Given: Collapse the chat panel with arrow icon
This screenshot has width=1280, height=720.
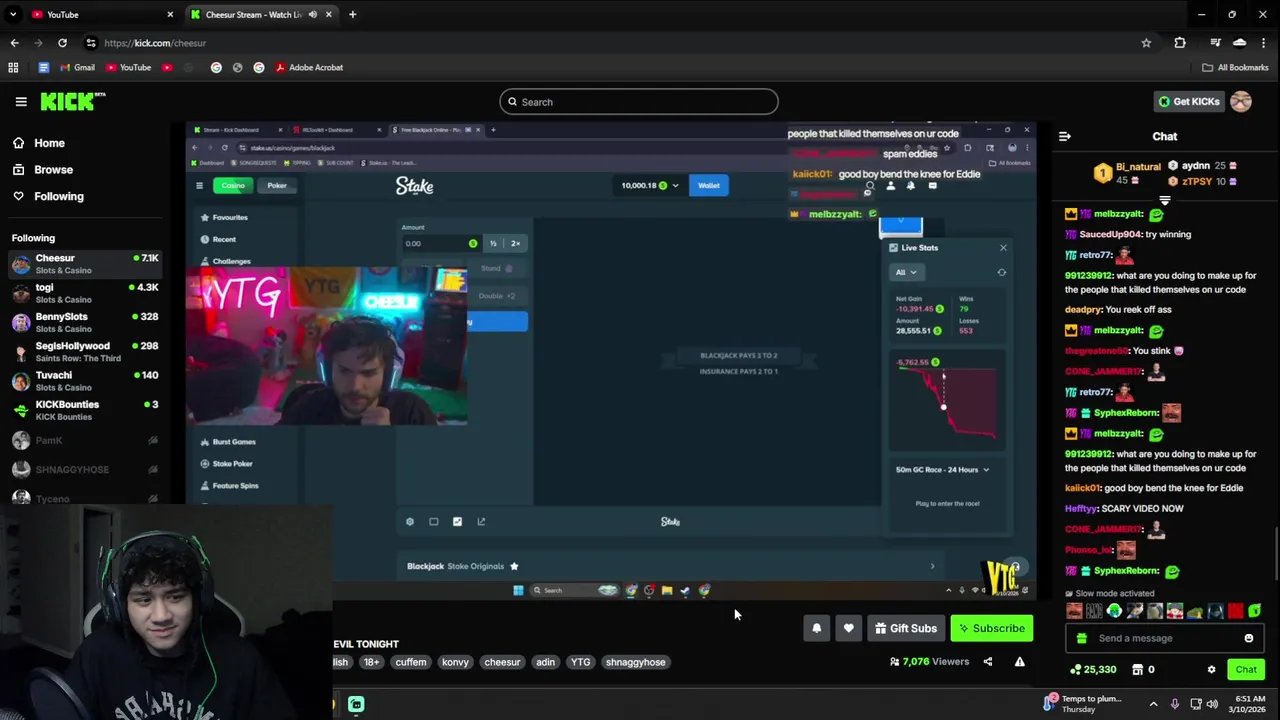Looking at the screenshot, I should [1065, 136].
